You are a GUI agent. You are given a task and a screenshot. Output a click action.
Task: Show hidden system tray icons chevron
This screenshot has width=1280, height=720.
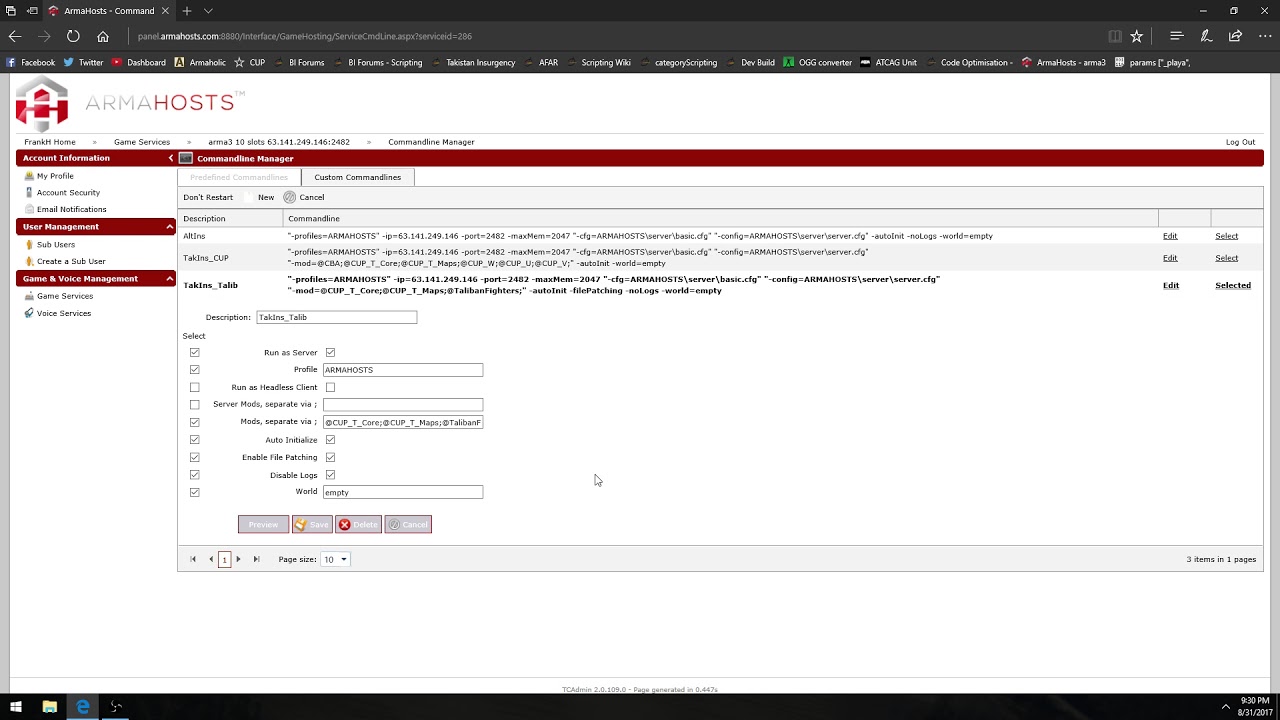(1226, 706)
